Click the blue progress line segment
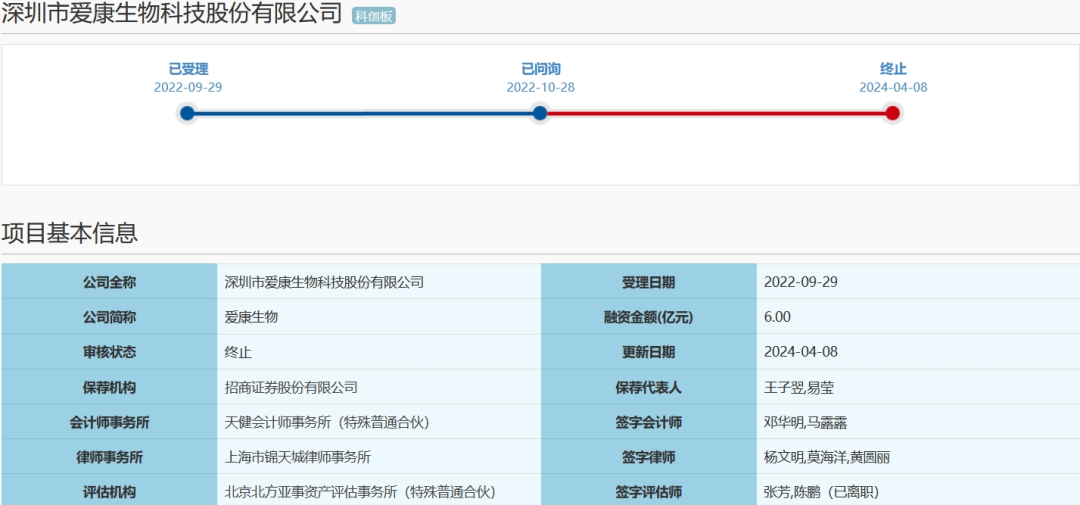 (x=363, y=113)
